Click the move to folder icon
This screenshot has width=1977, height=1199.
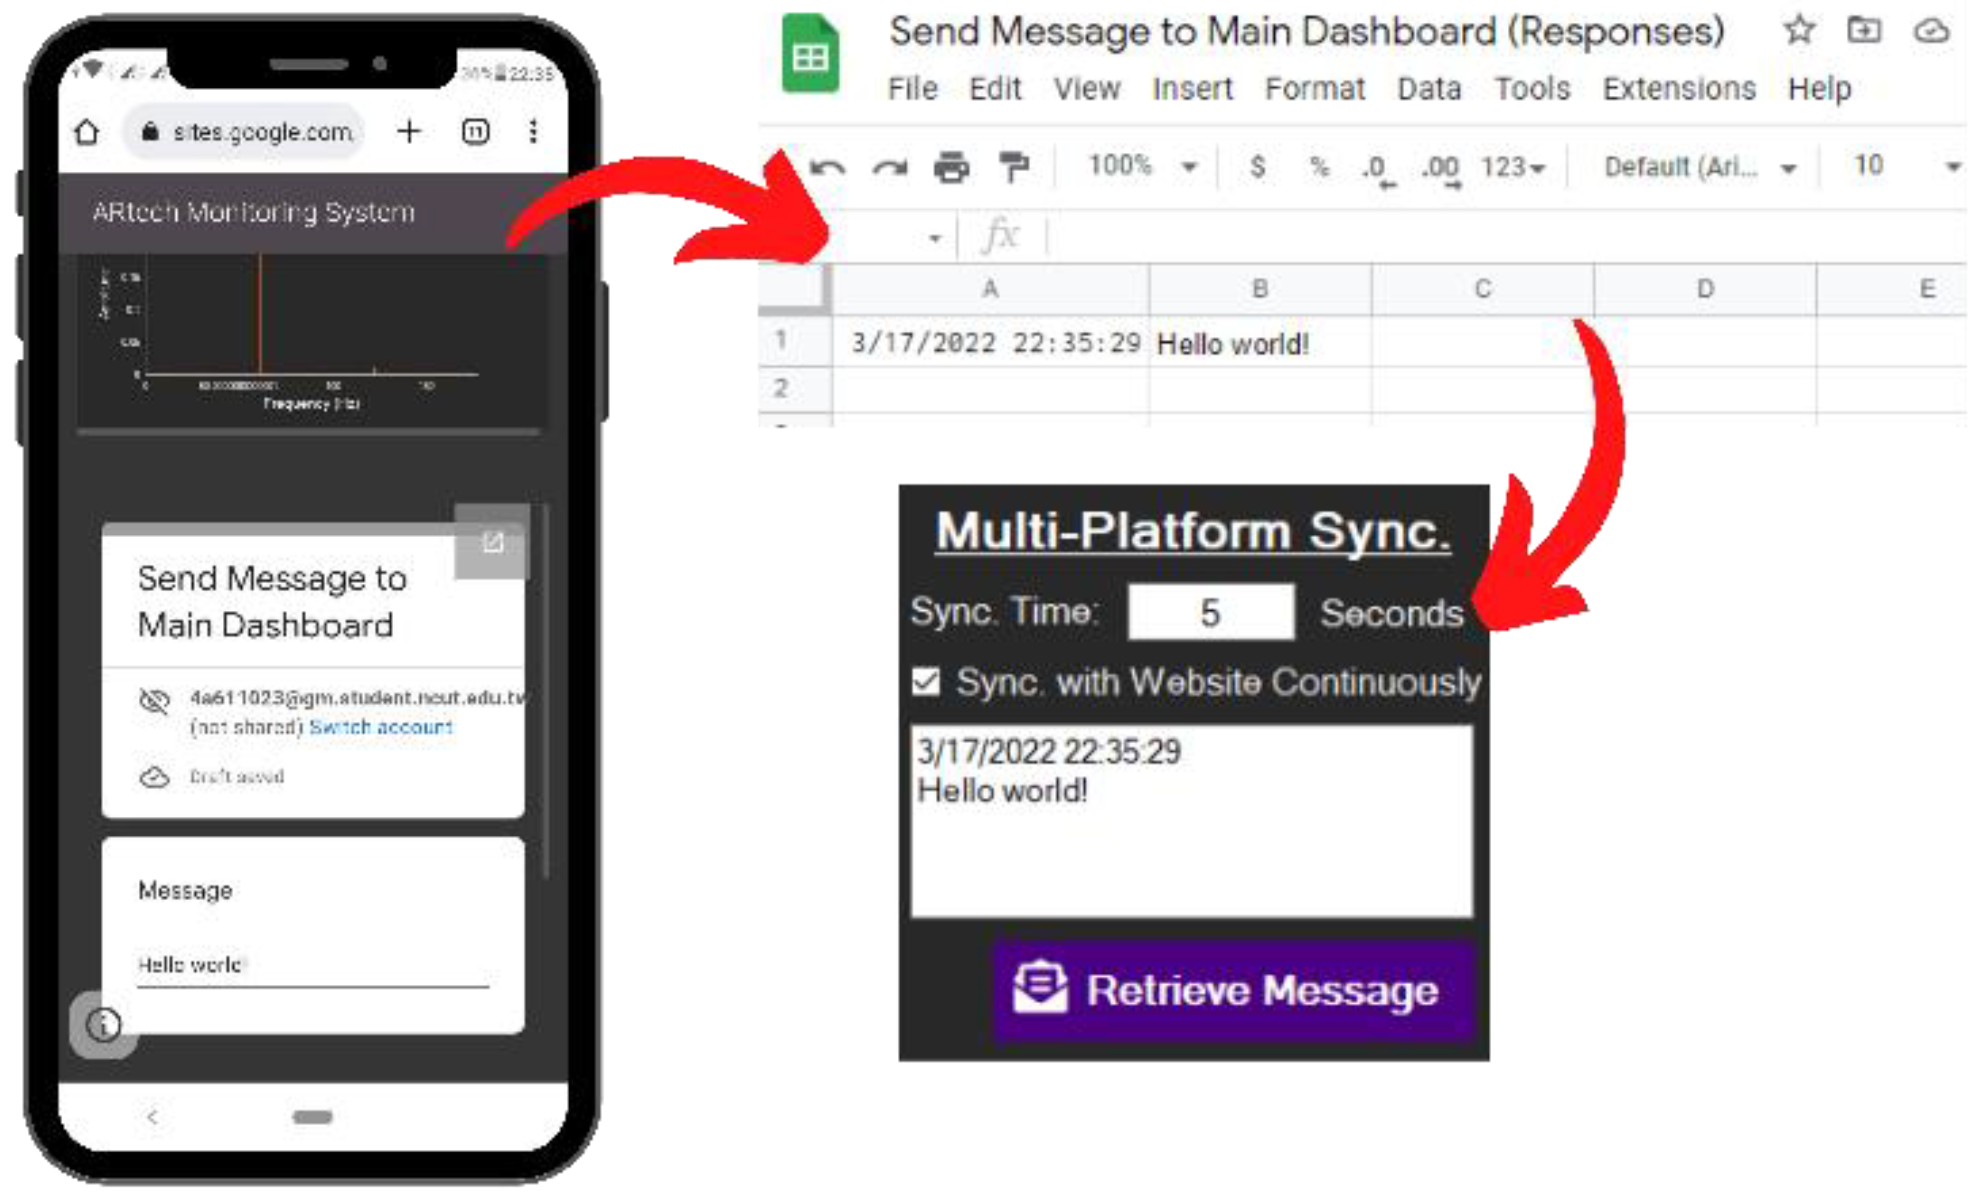coord(1863,30)
